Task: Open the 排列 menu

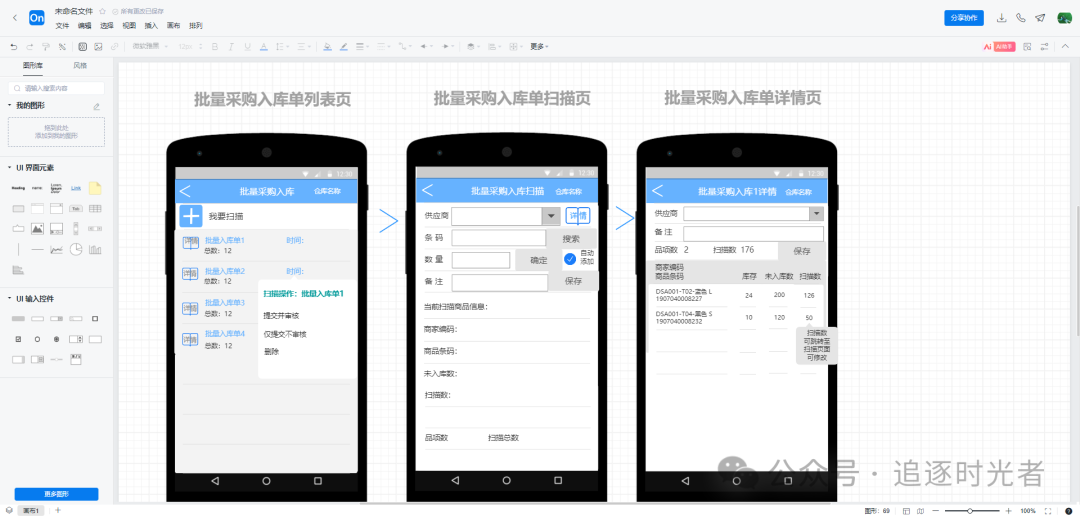Action: point(196,25)
